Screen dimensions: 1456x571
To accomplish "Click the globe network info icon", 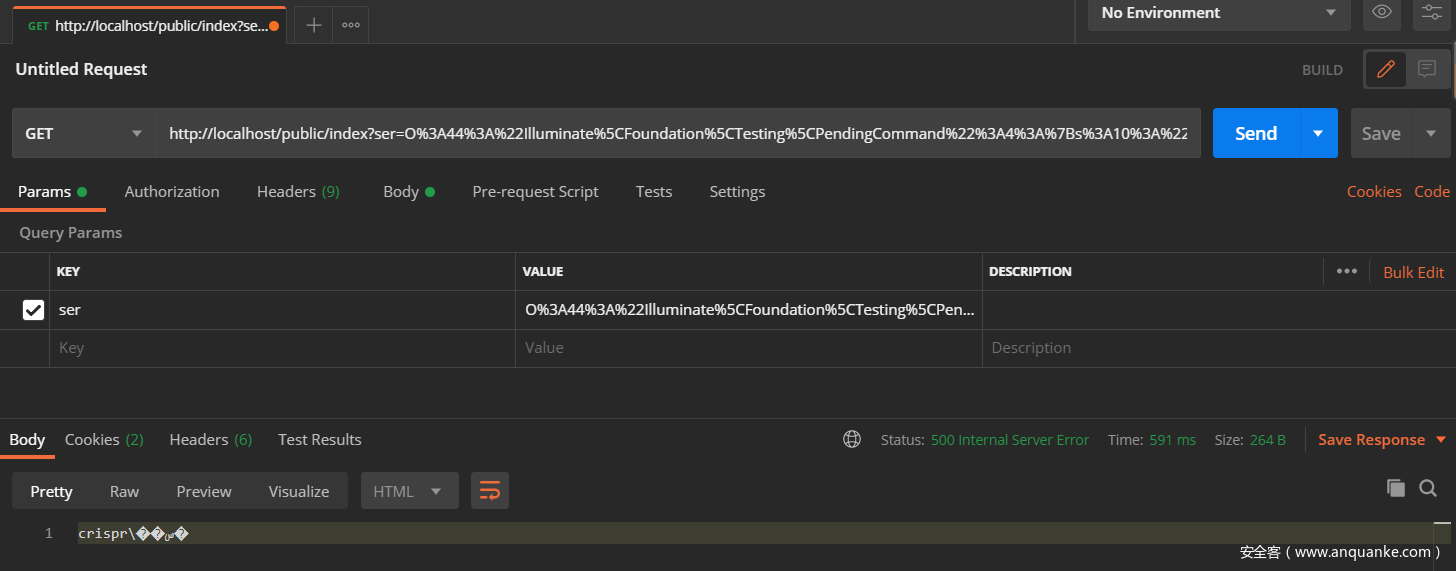I will (852, 440).
